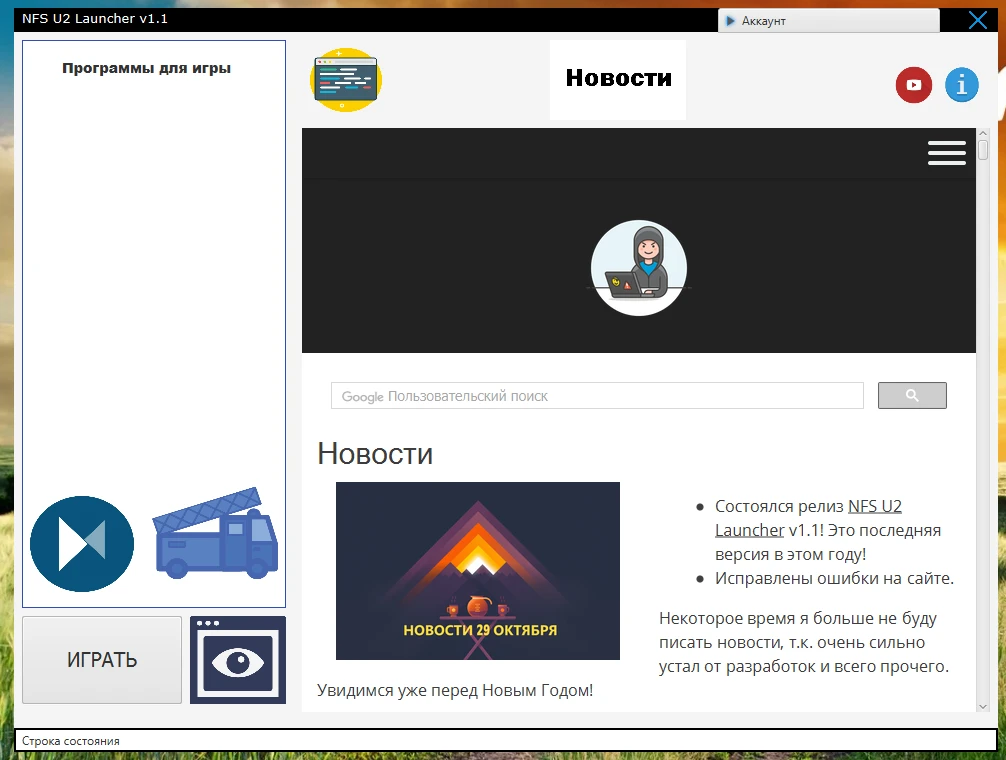Close the launcher with the blue X
Viewport: 1006px width, 760px height.
tap(977, 20)
